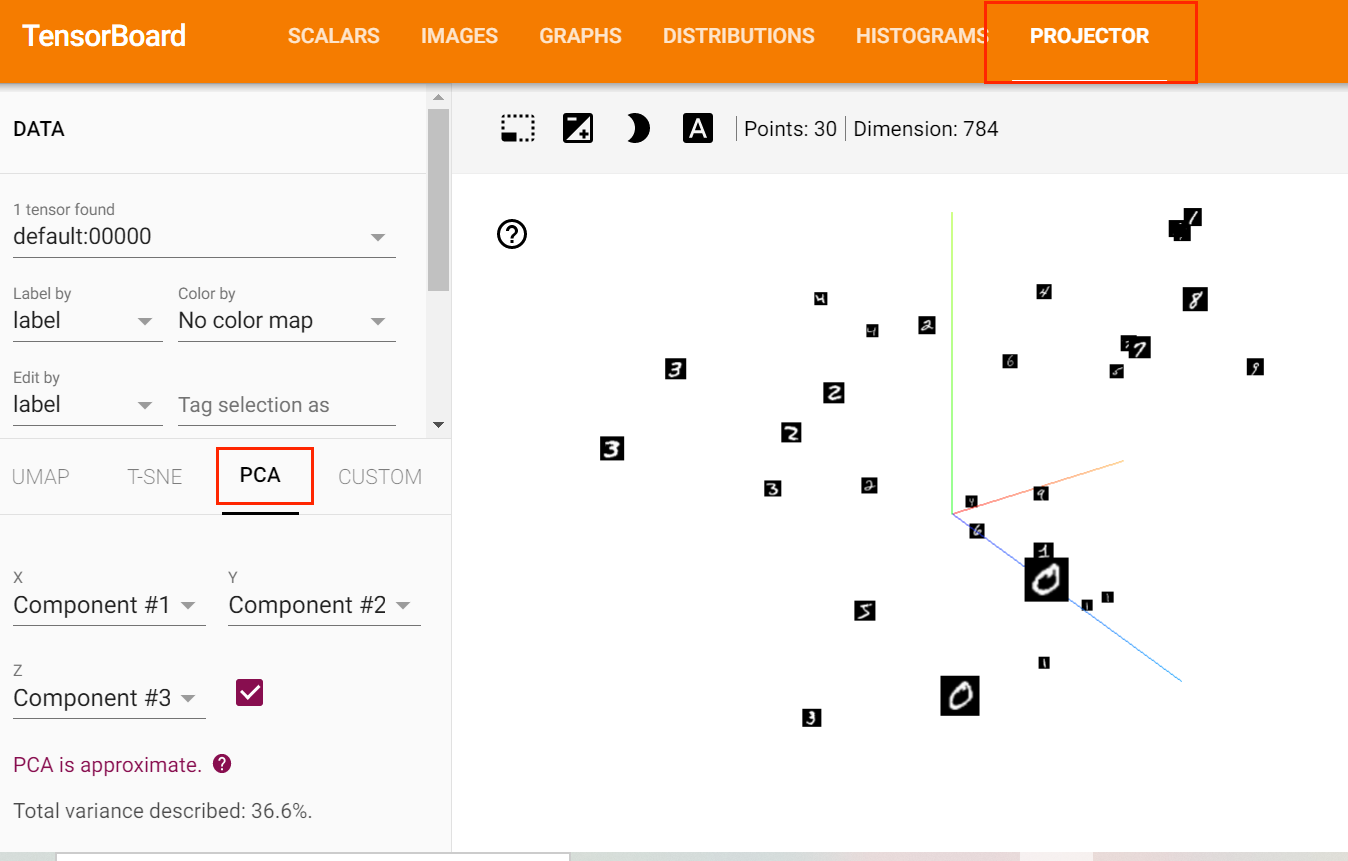Change the Y Component #2 dropdown
Screen dimensions: 1348x861
tap(324, 605)
